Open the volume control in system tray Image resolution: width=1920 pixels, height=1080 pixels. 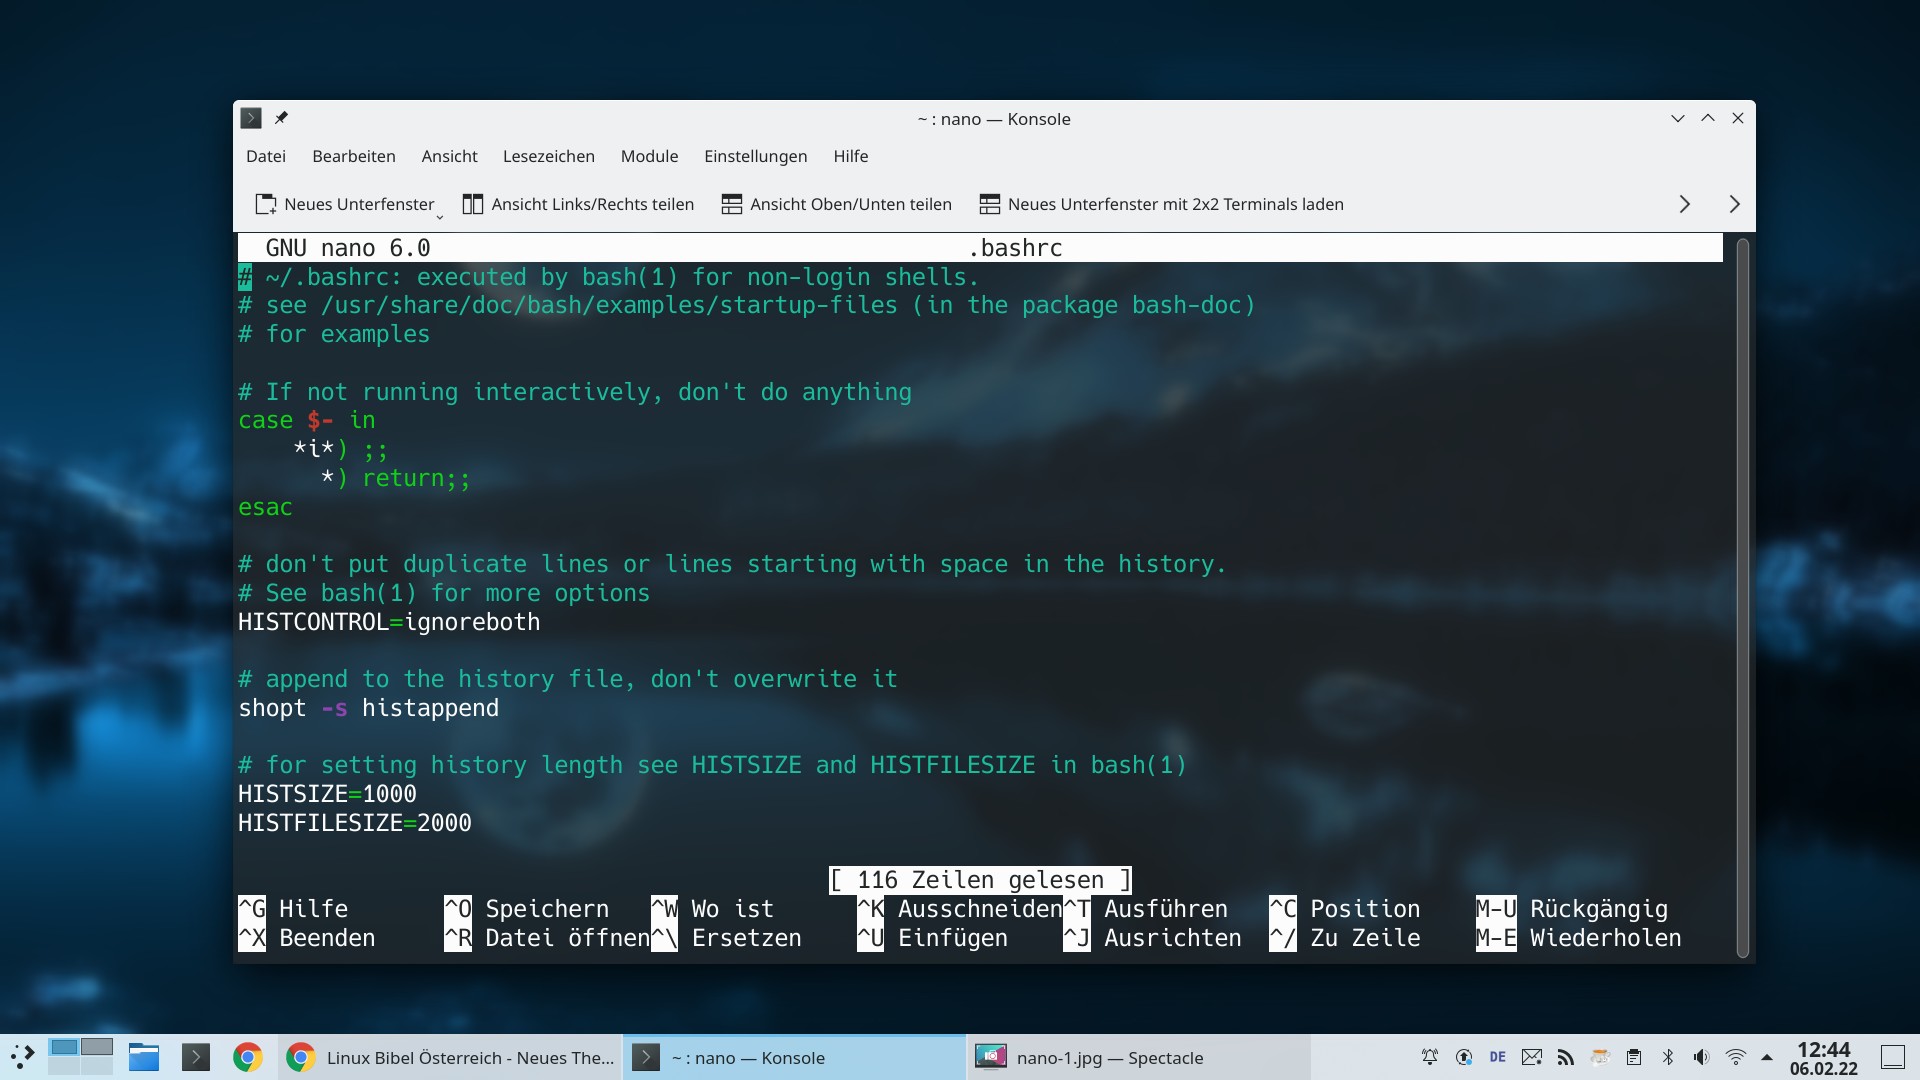pyautogui.click(x=1702, y=1057)
